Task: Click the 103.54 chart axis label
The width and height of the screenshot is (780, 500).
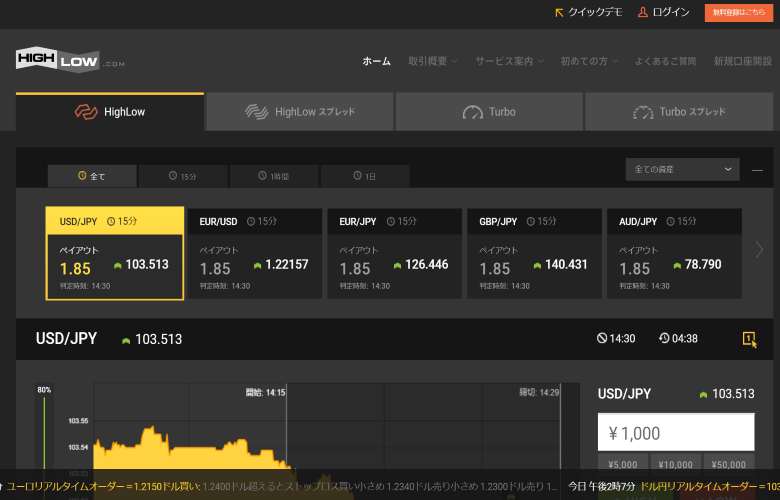Action: 78,447
